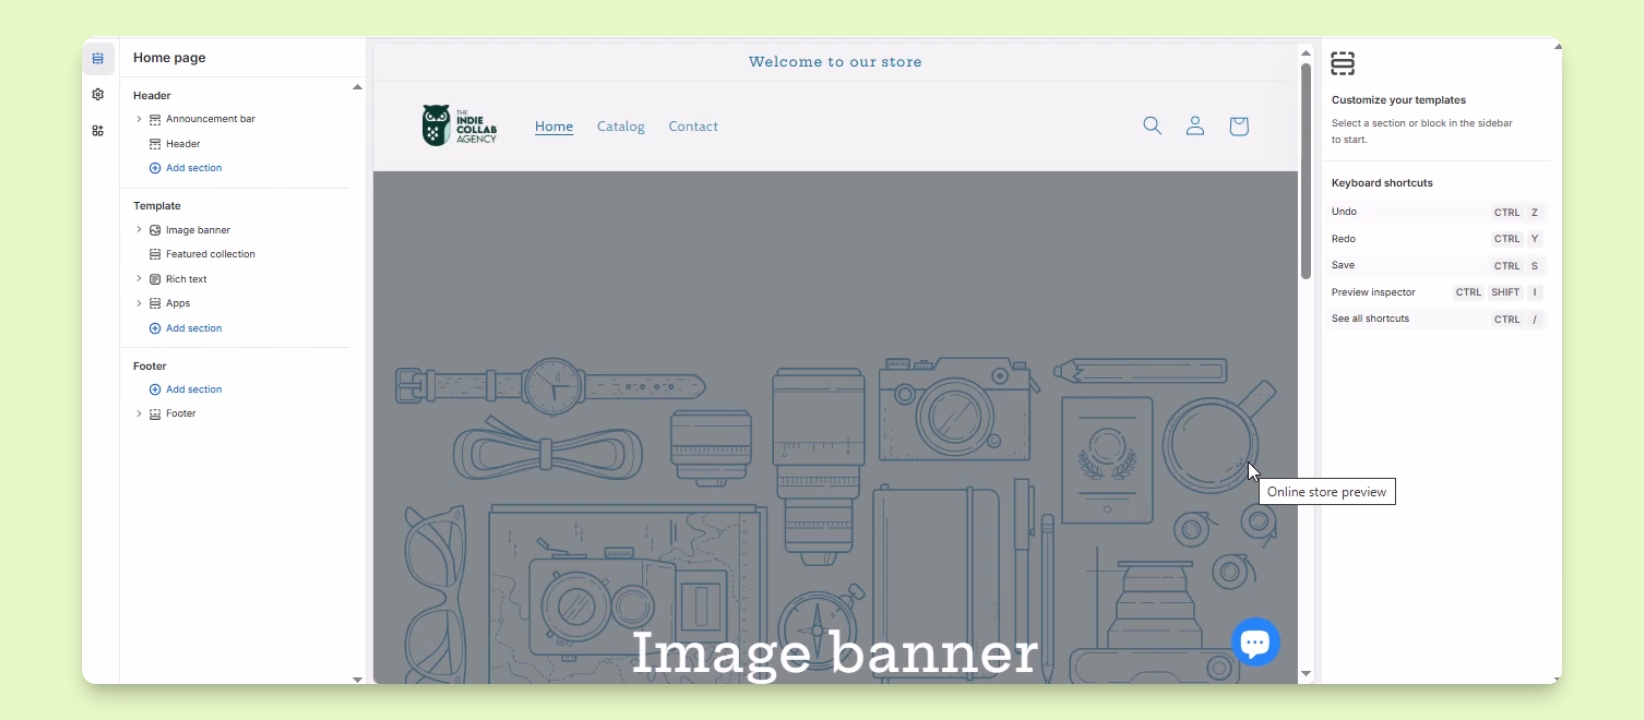1644x720 pixels.
Task: Click the Rich text section icon
Action: click(155, 279)
